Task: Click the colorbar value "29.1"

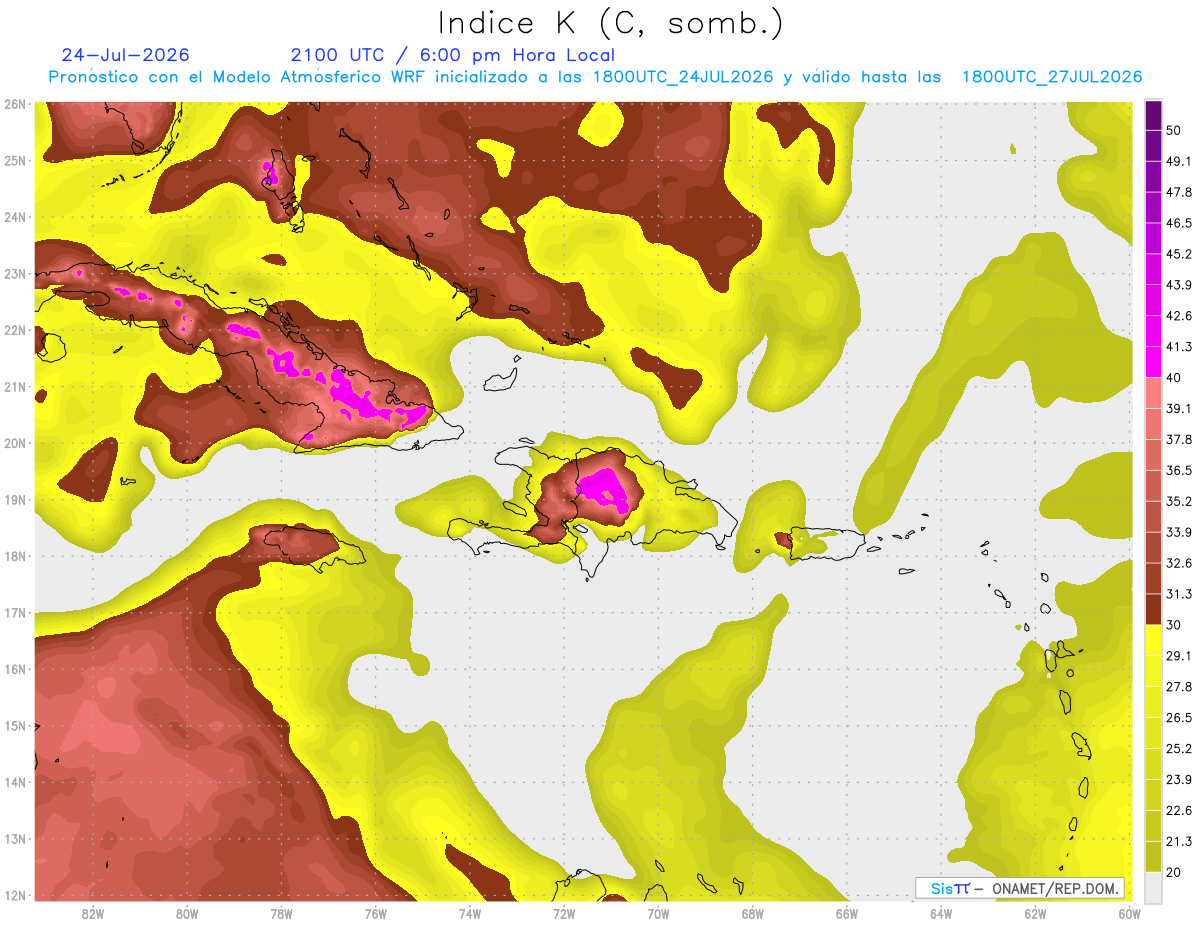Action: (1179, 656)
